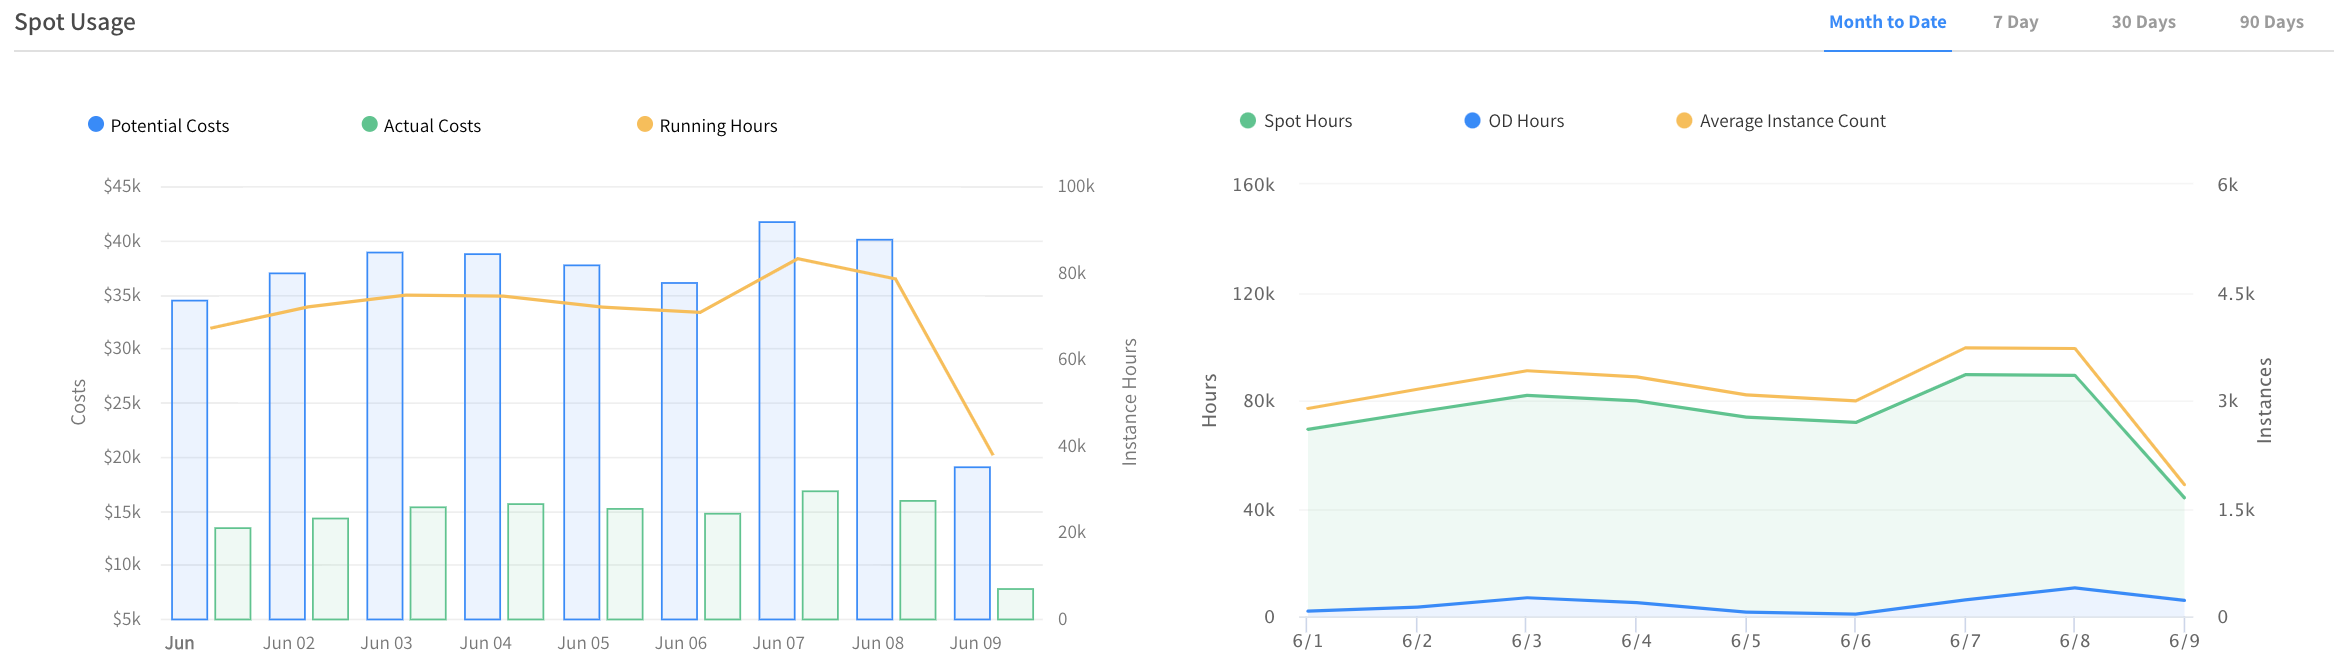
Task: Click the Jun 03 potential costs bar
Action: tap(385, 435)
